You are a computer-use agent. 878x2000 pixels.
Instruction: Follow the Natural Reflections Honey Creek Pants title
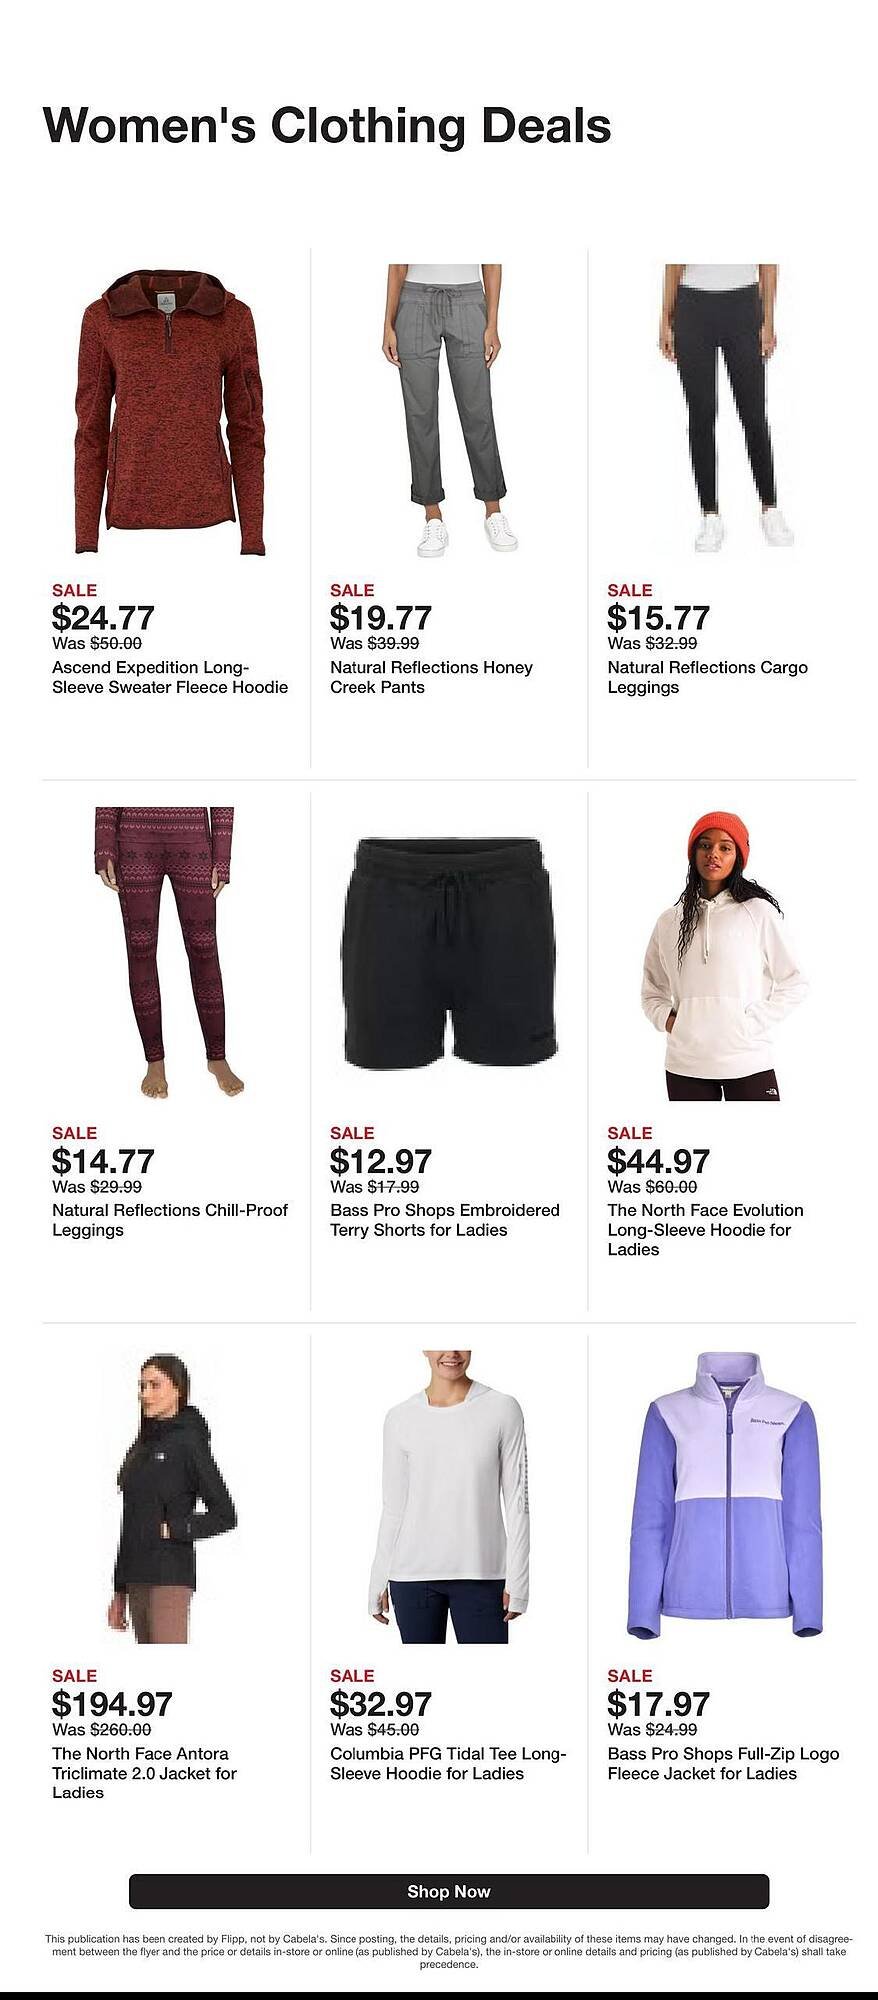[431, 677]
